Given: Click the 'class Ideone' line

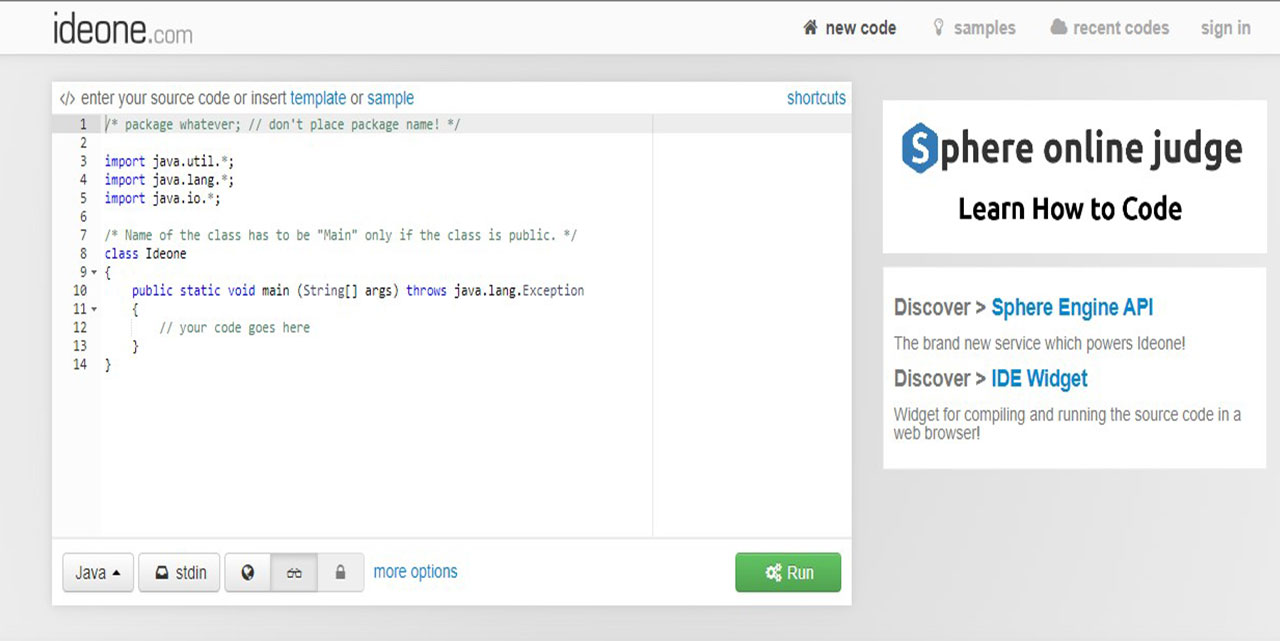Looking at the screenshot, I should (x=145, y=254).
